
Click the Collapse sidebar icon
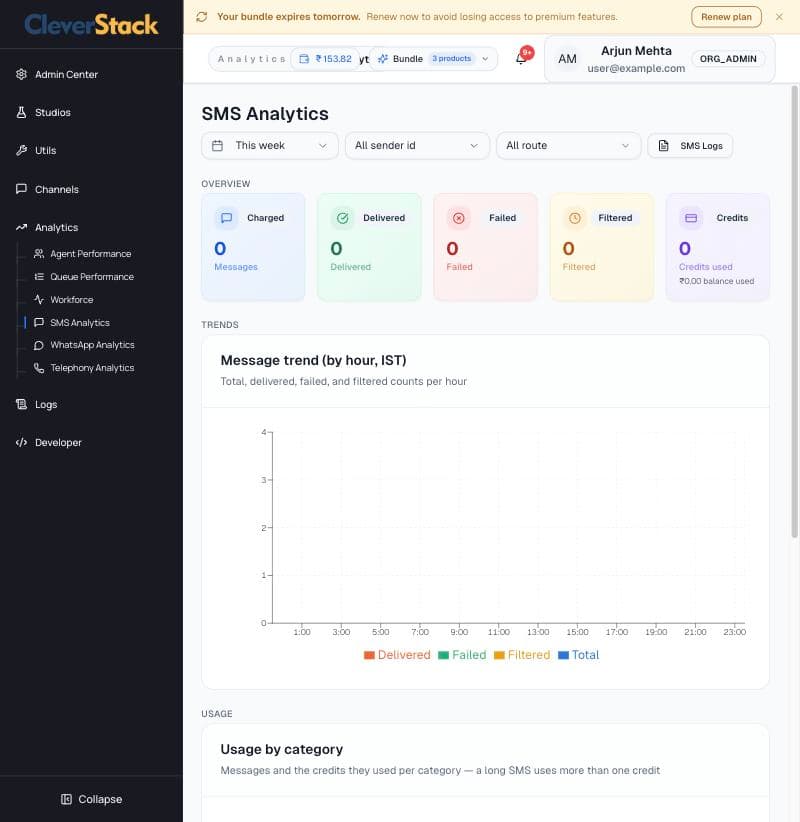pyautogui.click(x=66, y=799)
